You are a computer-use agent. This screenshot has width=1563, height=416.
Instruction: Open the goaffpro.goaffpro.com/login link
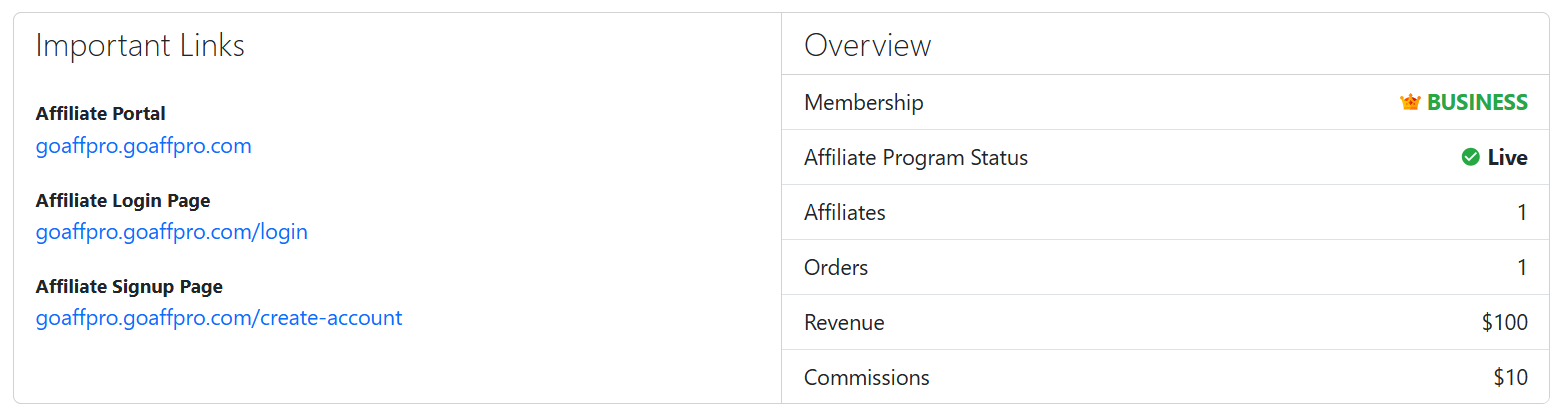pyautogui.click(x=171, y=232)
